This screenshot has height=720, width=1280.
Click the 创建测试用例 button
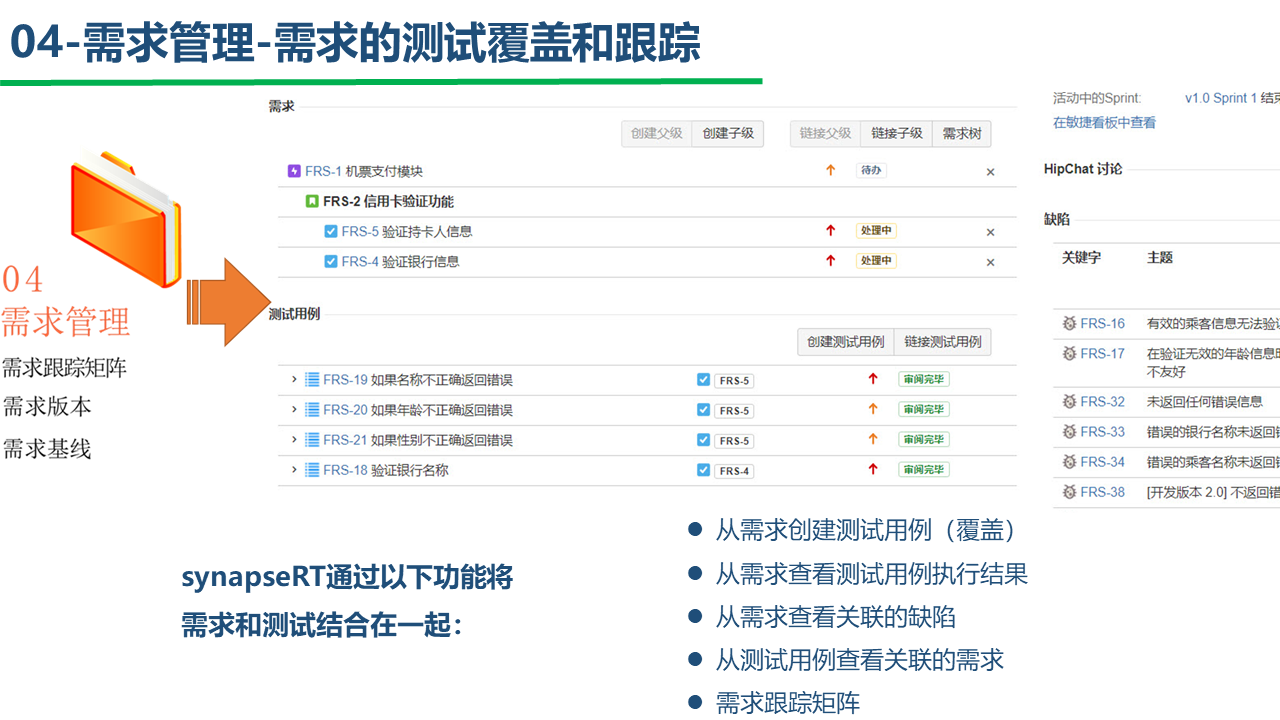[x=846, y=341]
